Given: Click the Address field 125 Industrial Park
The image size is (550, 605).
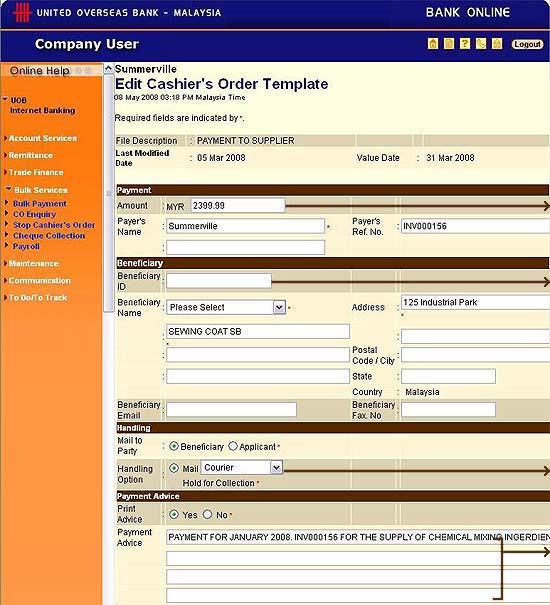Looking at the screenshot, I should [476, 302].
